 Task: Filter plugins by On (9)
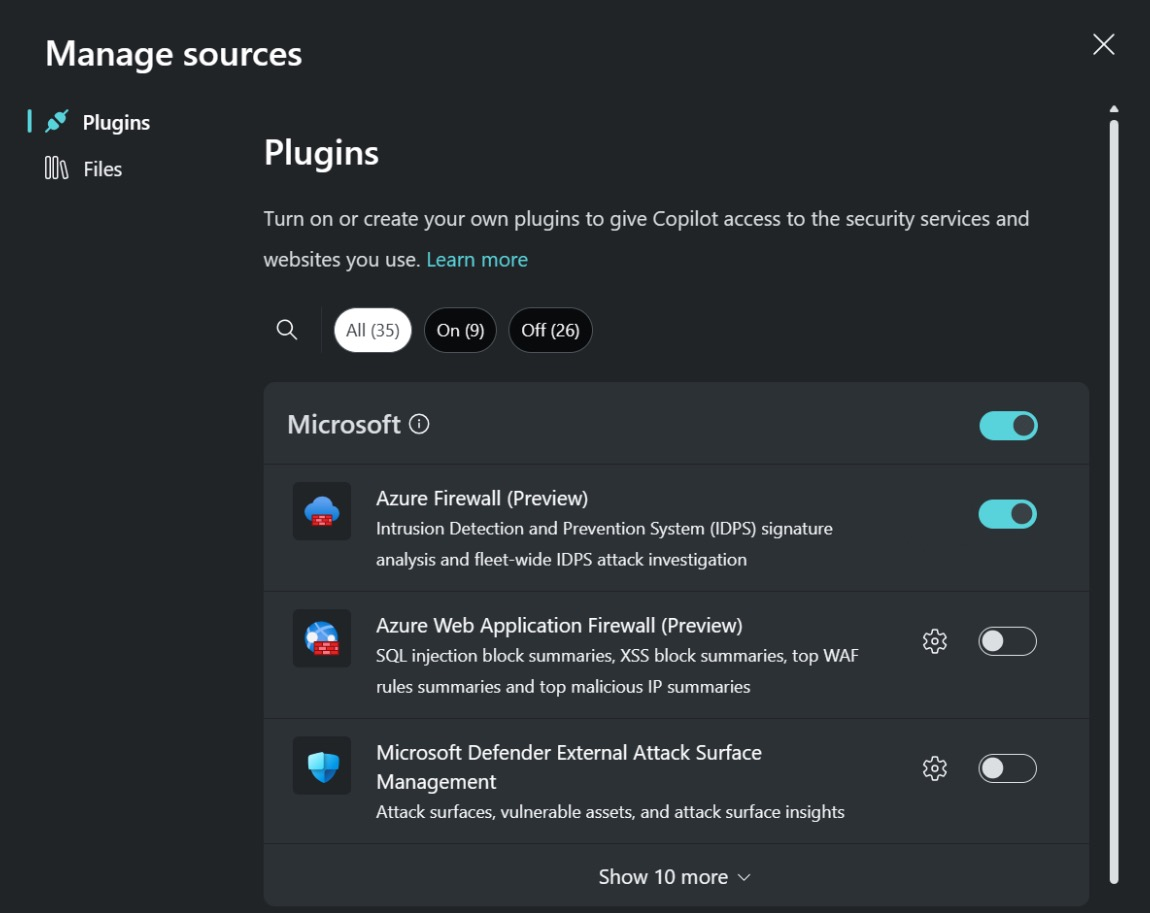point(460,330)
